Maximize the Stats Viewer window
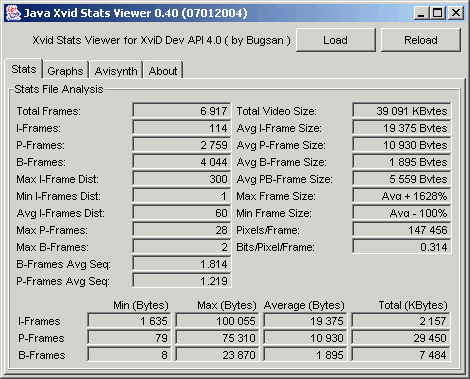Screen dimensions: 470x379 (x=438, y=13)
